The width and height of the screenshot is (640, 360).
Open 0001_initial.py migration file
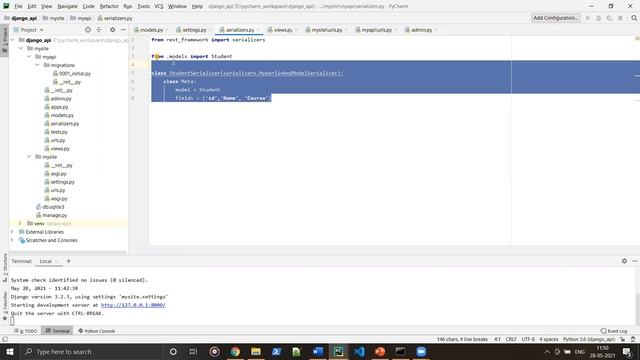click(74, 73)
